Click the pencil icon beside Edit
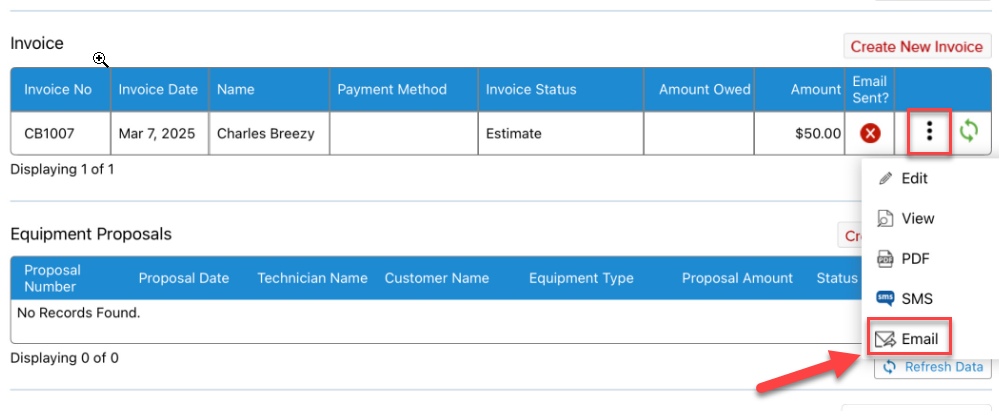 click(x=885, y=178)
